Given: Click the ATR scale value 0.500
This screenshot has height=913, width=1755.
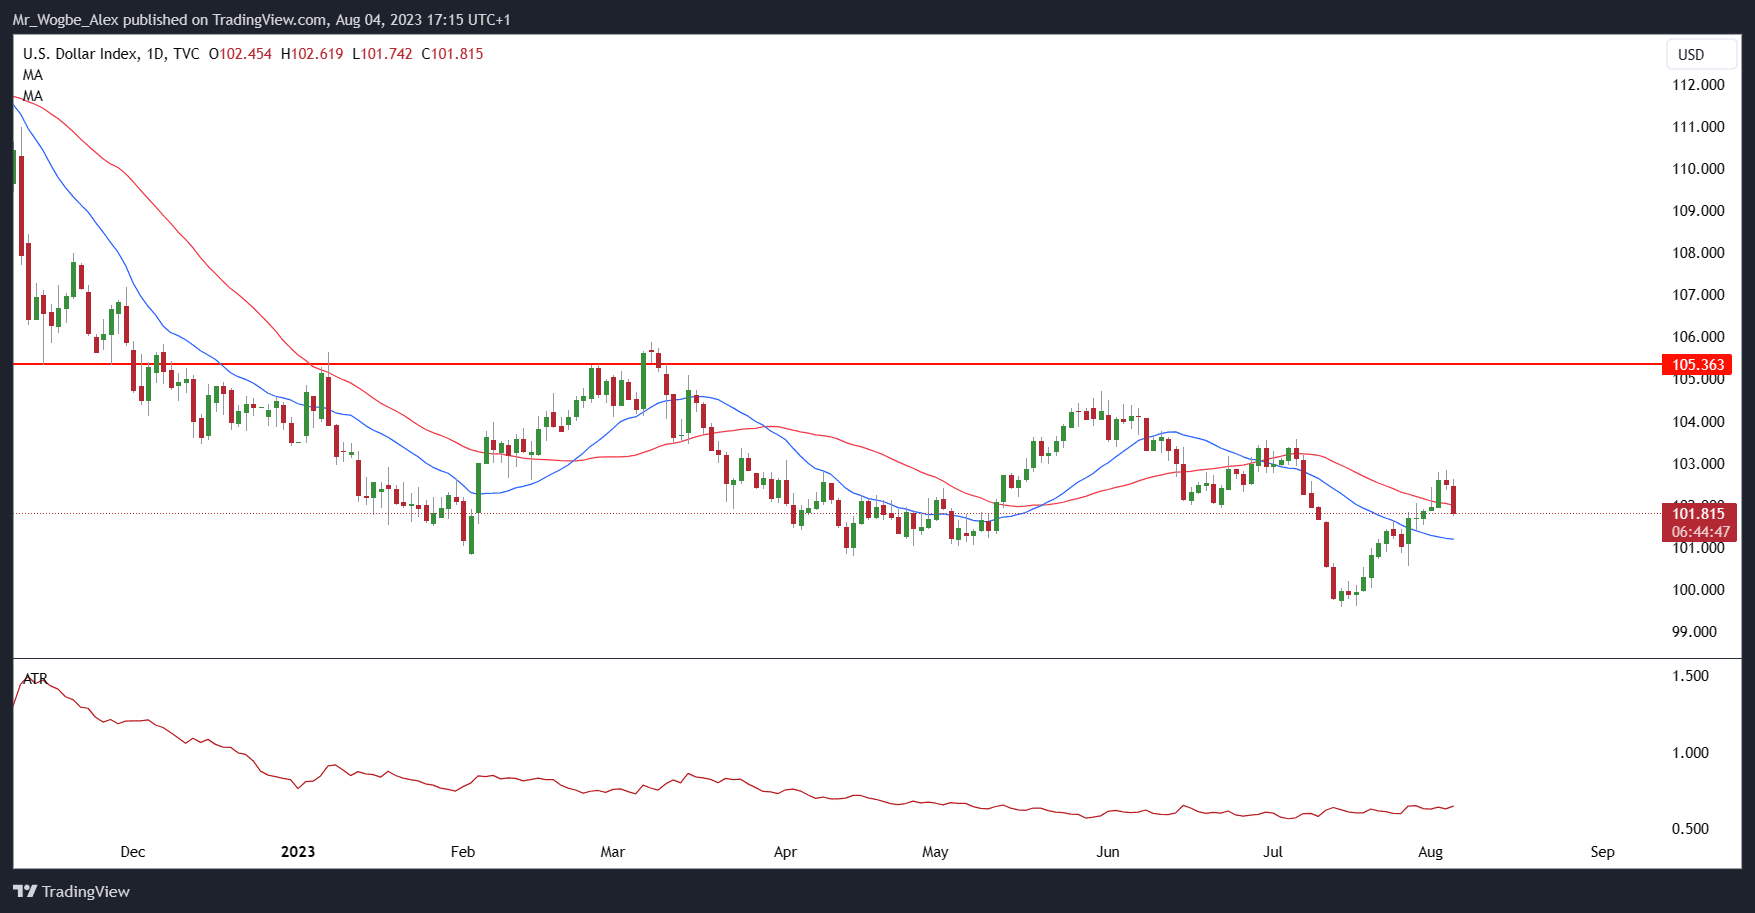Looking at the screenshot, I should (x=1690, y=829).
